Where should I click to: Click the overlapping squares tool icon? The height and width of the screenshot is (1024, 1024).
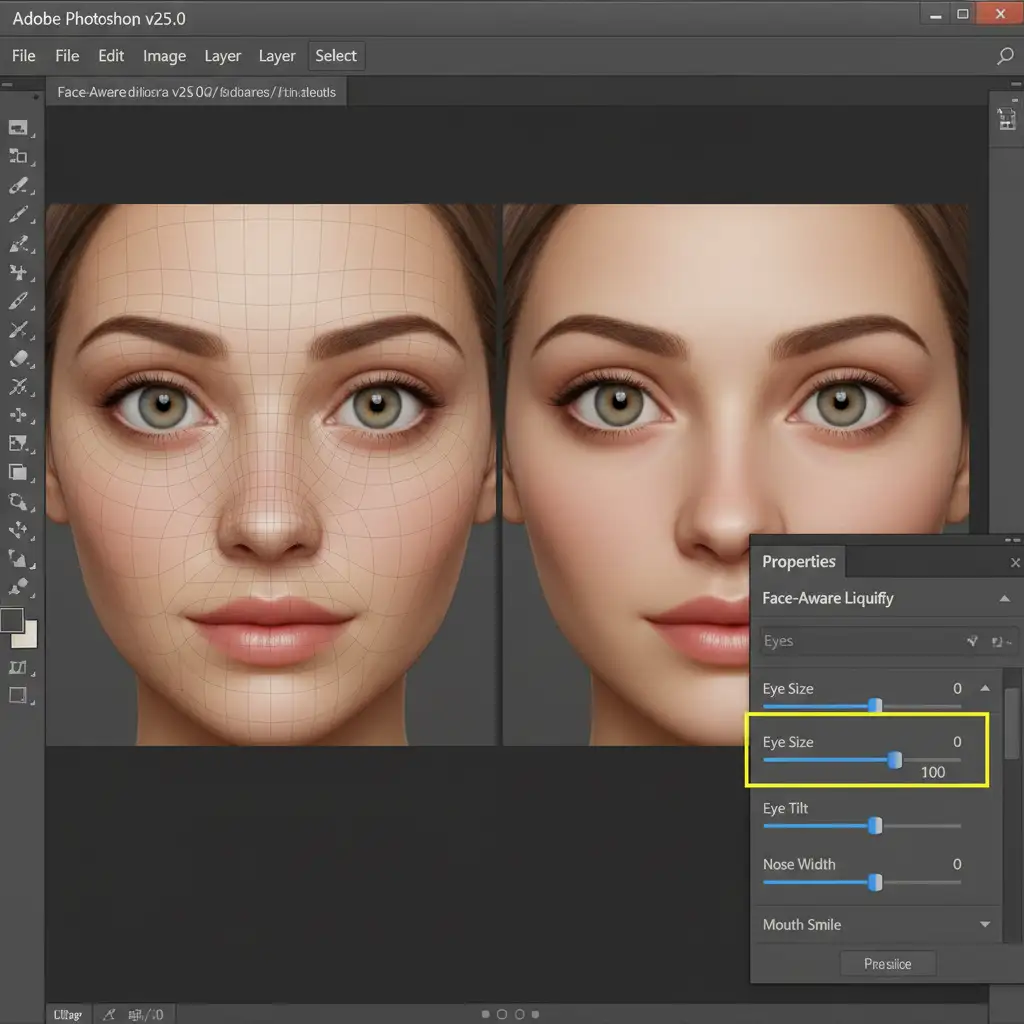[19, 473]
